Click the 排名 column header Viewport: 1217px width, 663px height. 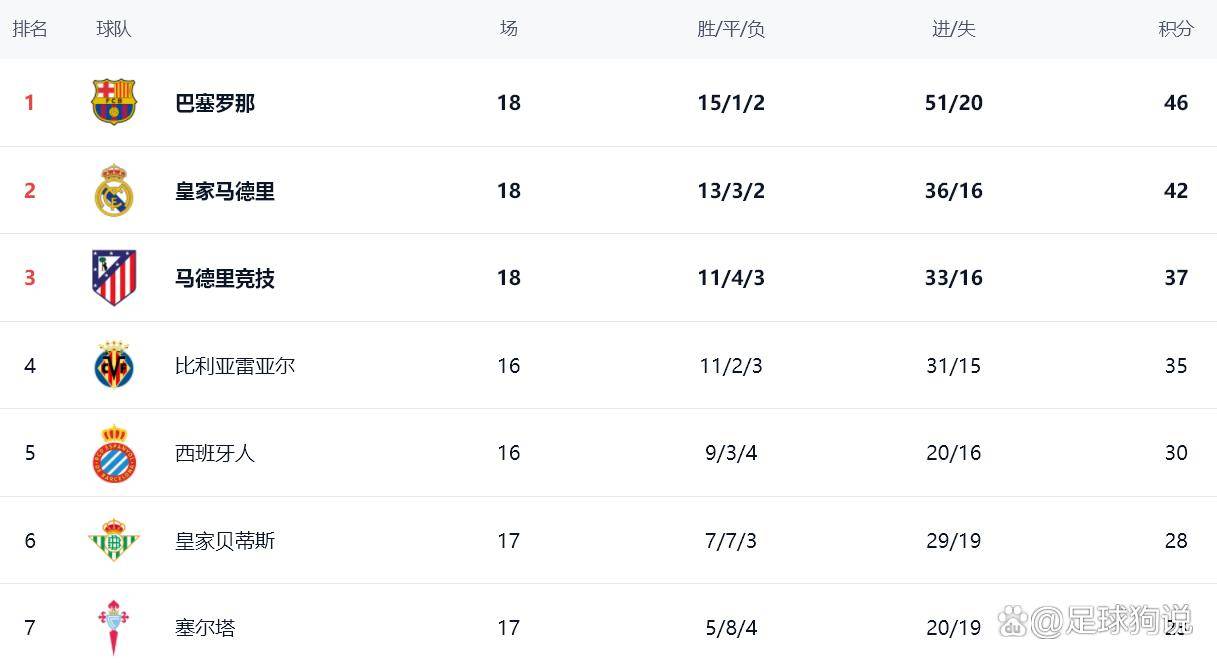[x=30, y=29]
